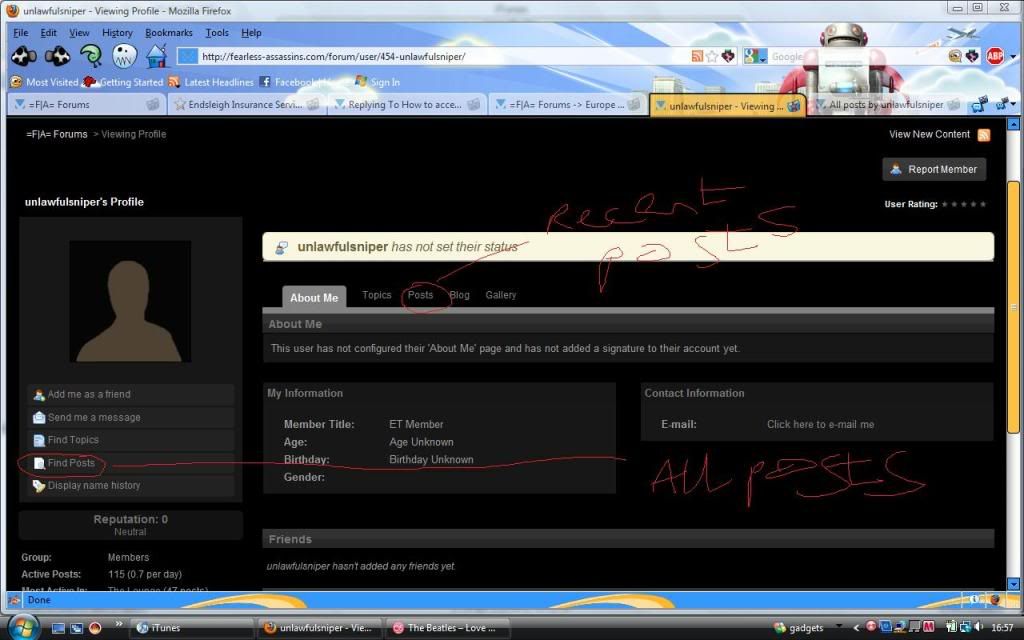The height and width of the screenshot is (640, 1024).
Task: Open the File menu
Action: click(x=21, y=33)
